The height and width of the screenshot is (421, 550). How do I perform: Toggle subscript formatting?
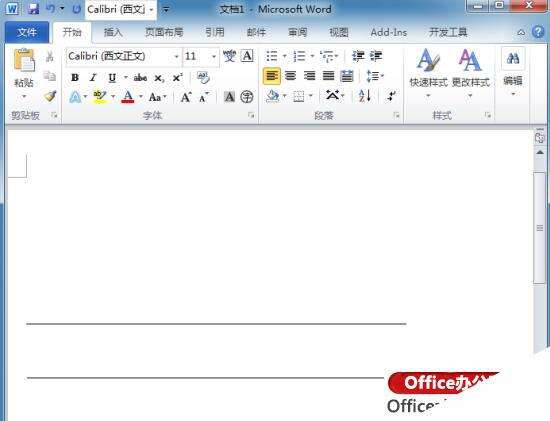click(x=159, y=78)
